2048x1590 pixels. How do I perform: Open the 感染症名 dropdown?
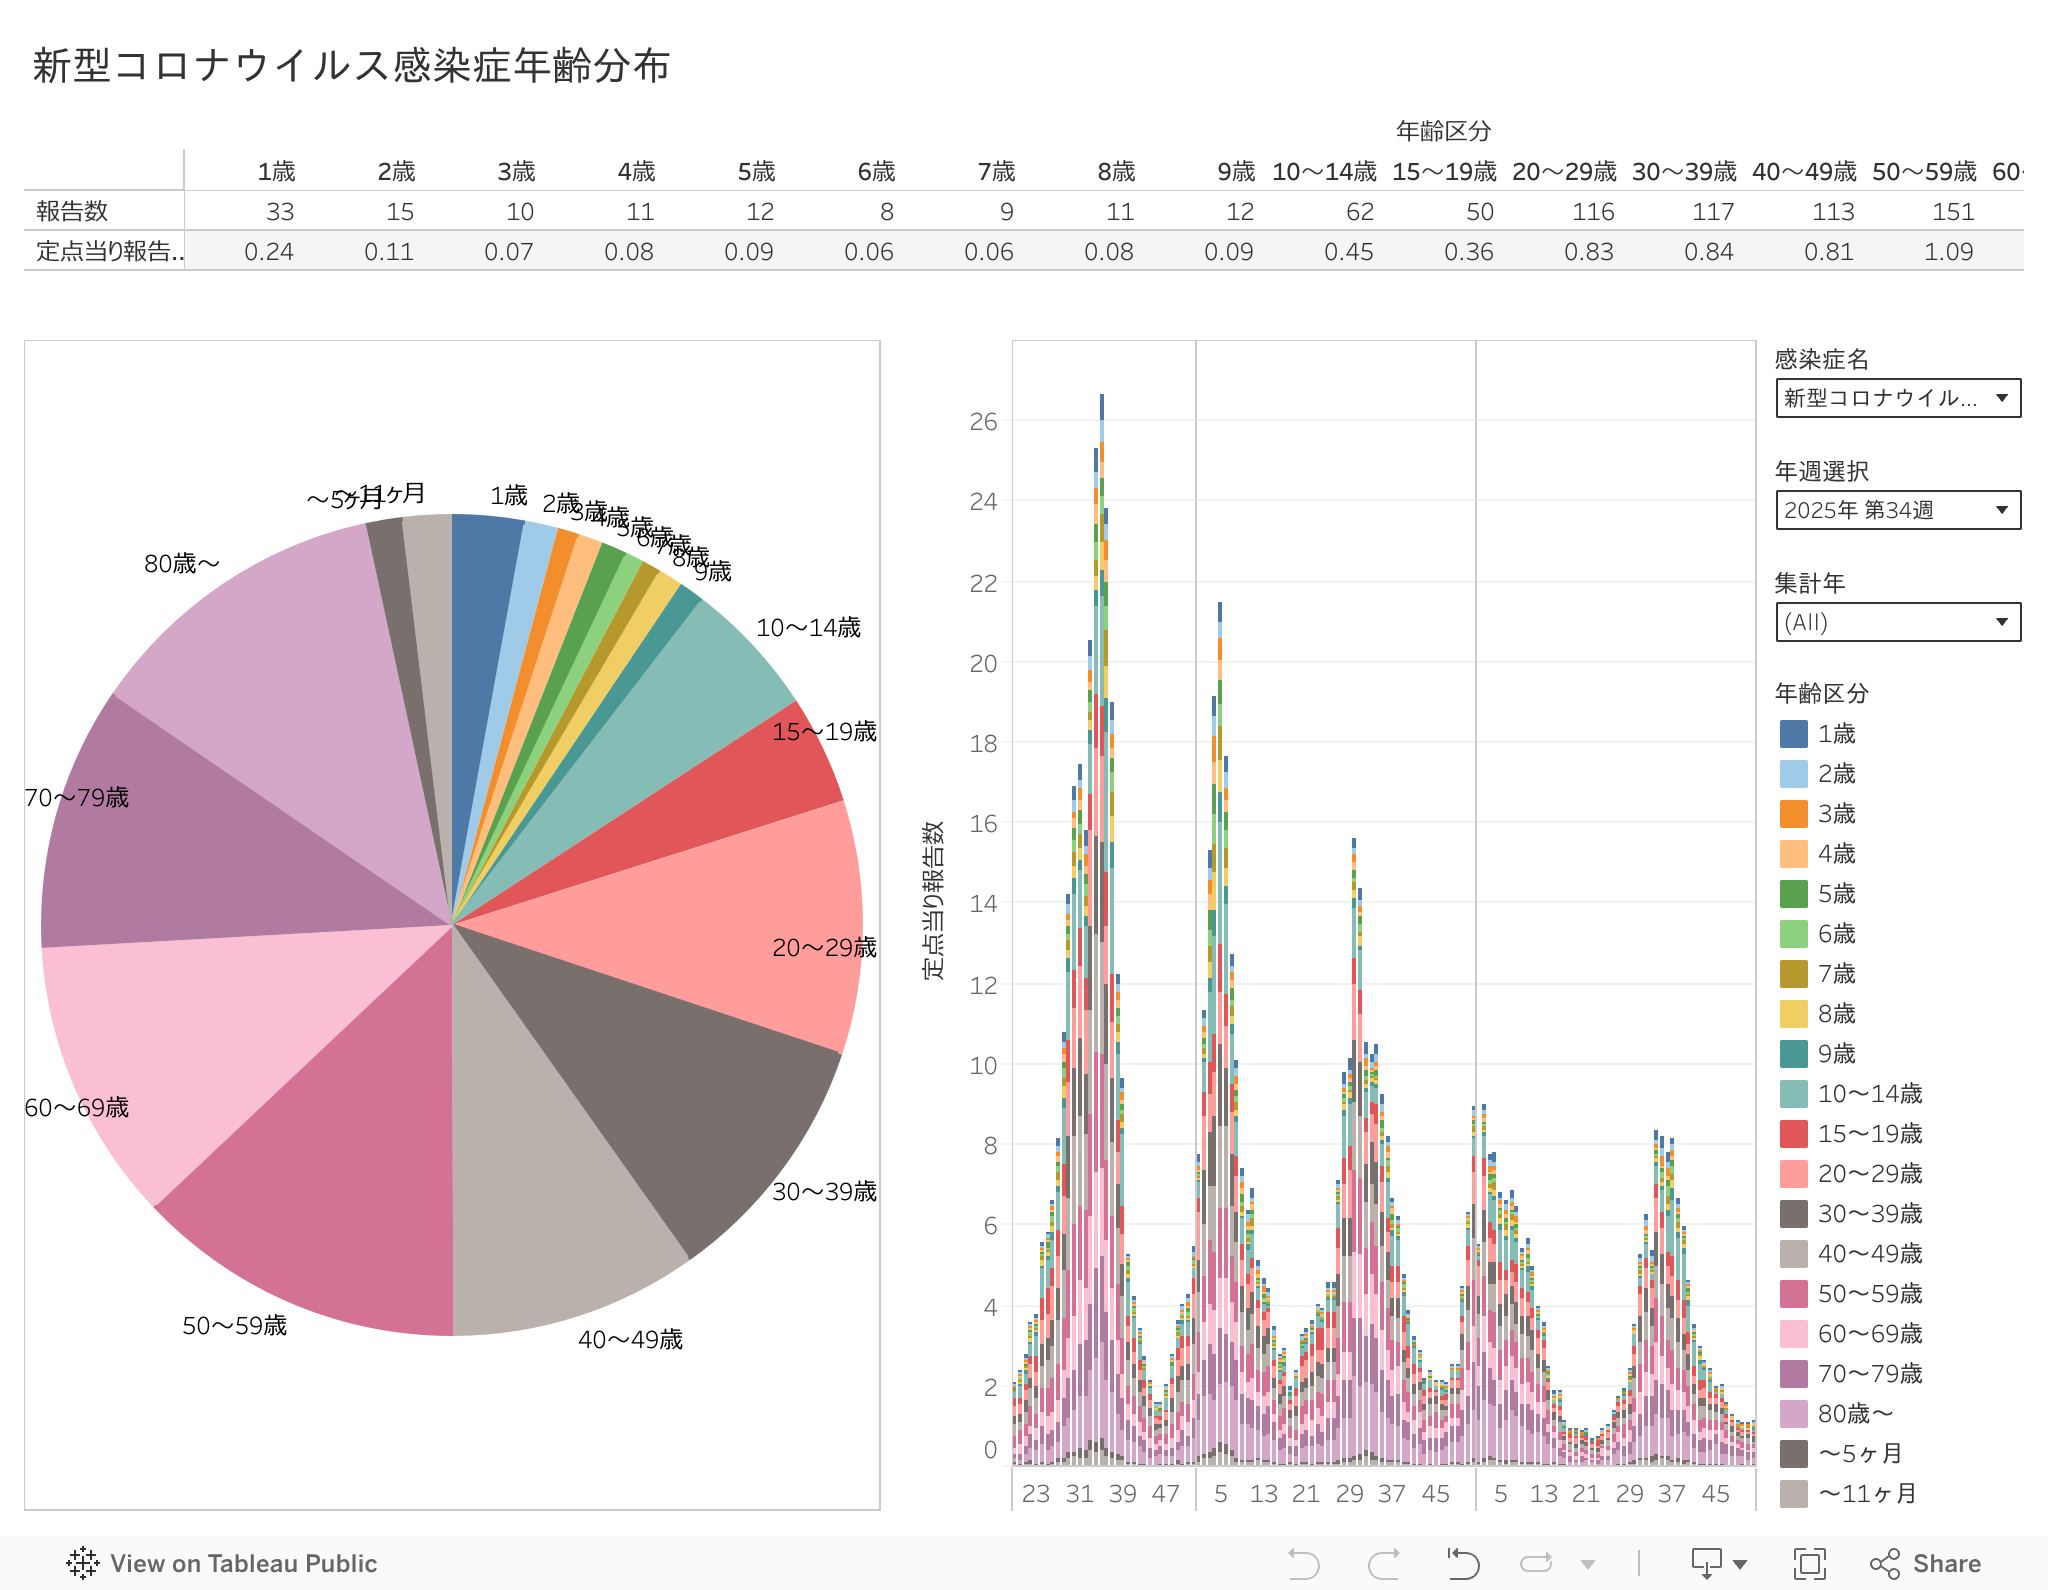(x=1897, y=398)
